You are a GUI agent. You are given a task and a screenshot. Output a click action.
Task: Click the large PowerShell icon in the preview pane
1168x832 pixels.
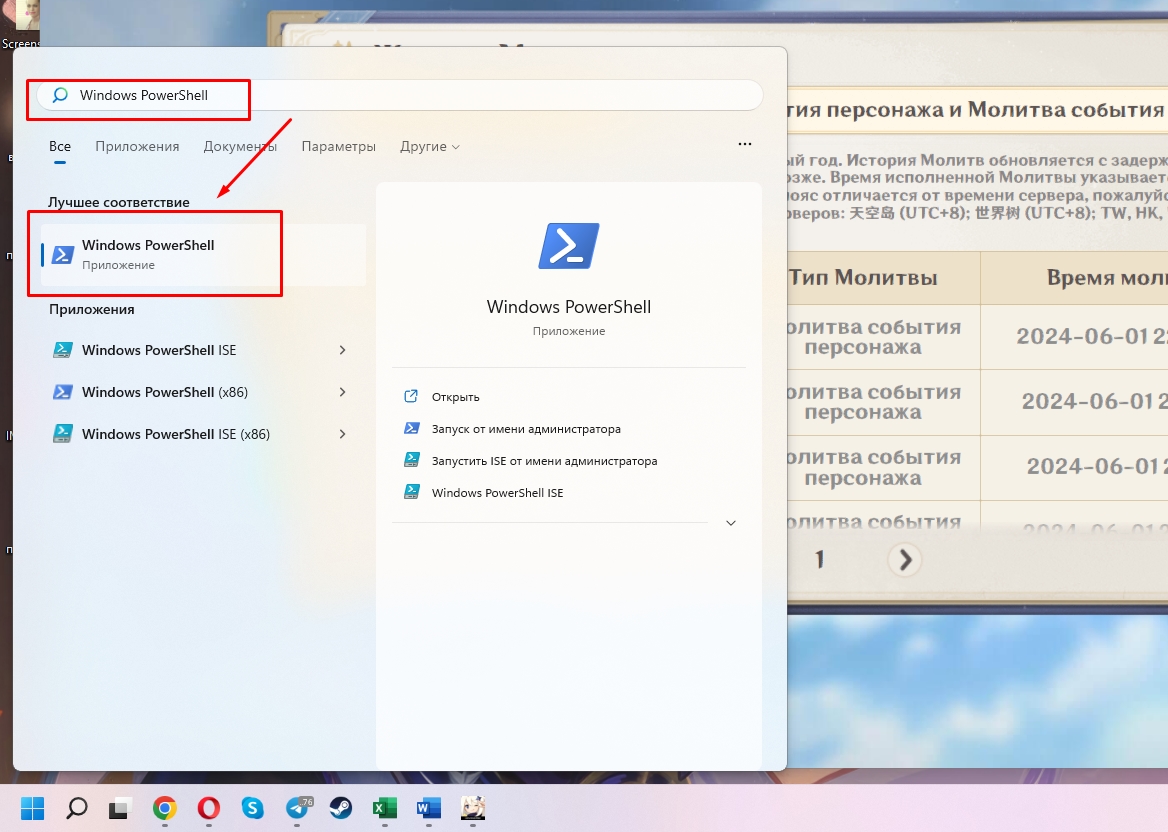coord(568,246)
